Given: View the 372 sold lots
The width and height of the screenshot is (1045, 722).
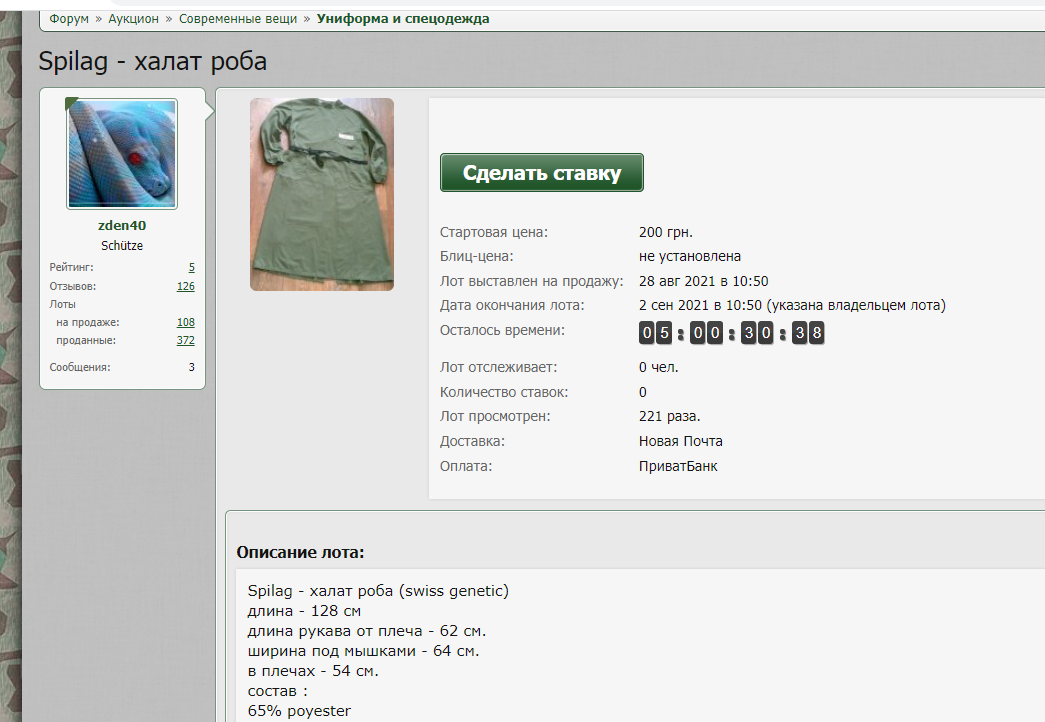Looking at the screenshot, I should coord(185,340).
